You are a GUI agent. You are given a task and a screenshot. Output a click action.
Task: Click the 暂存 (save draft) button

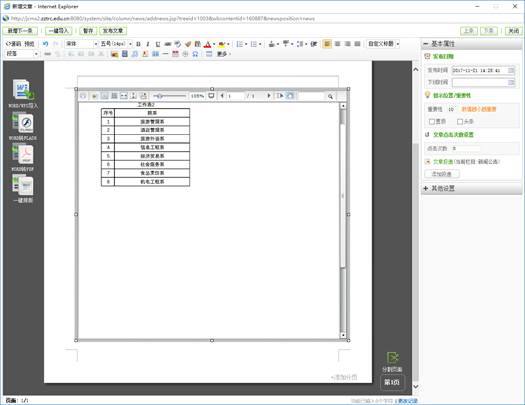point(88,31)
